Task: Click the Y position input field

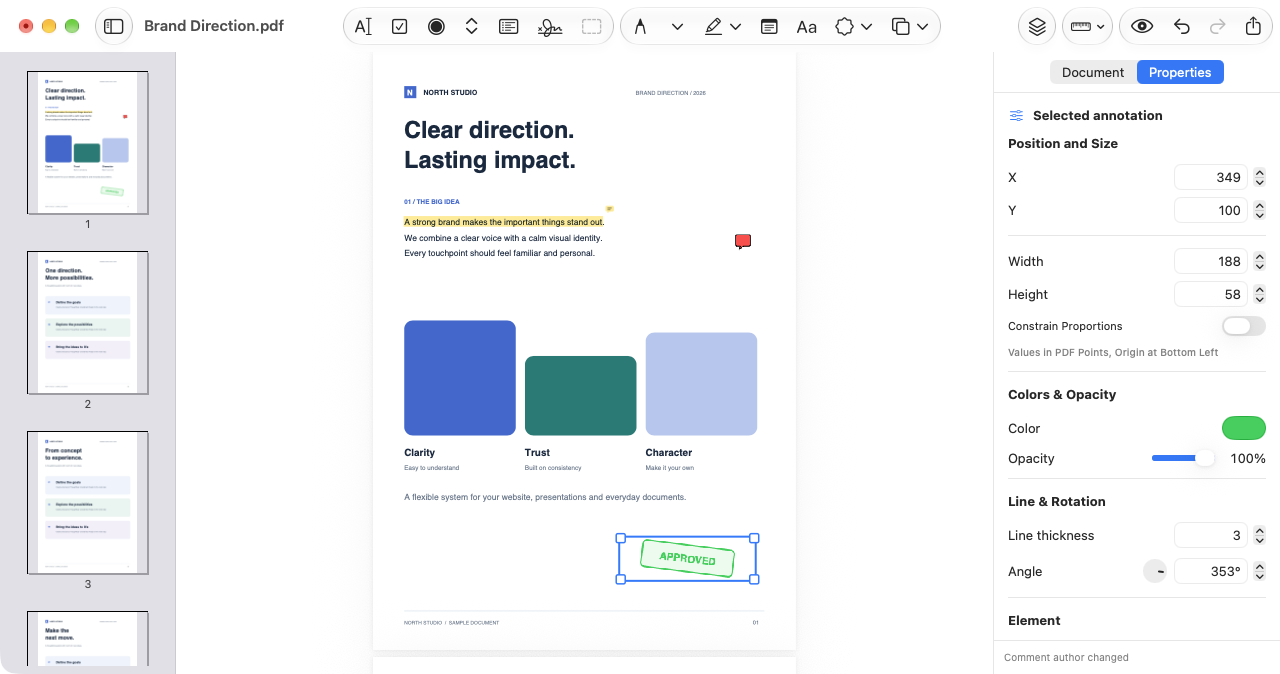Action: (x=1210, y=210)
